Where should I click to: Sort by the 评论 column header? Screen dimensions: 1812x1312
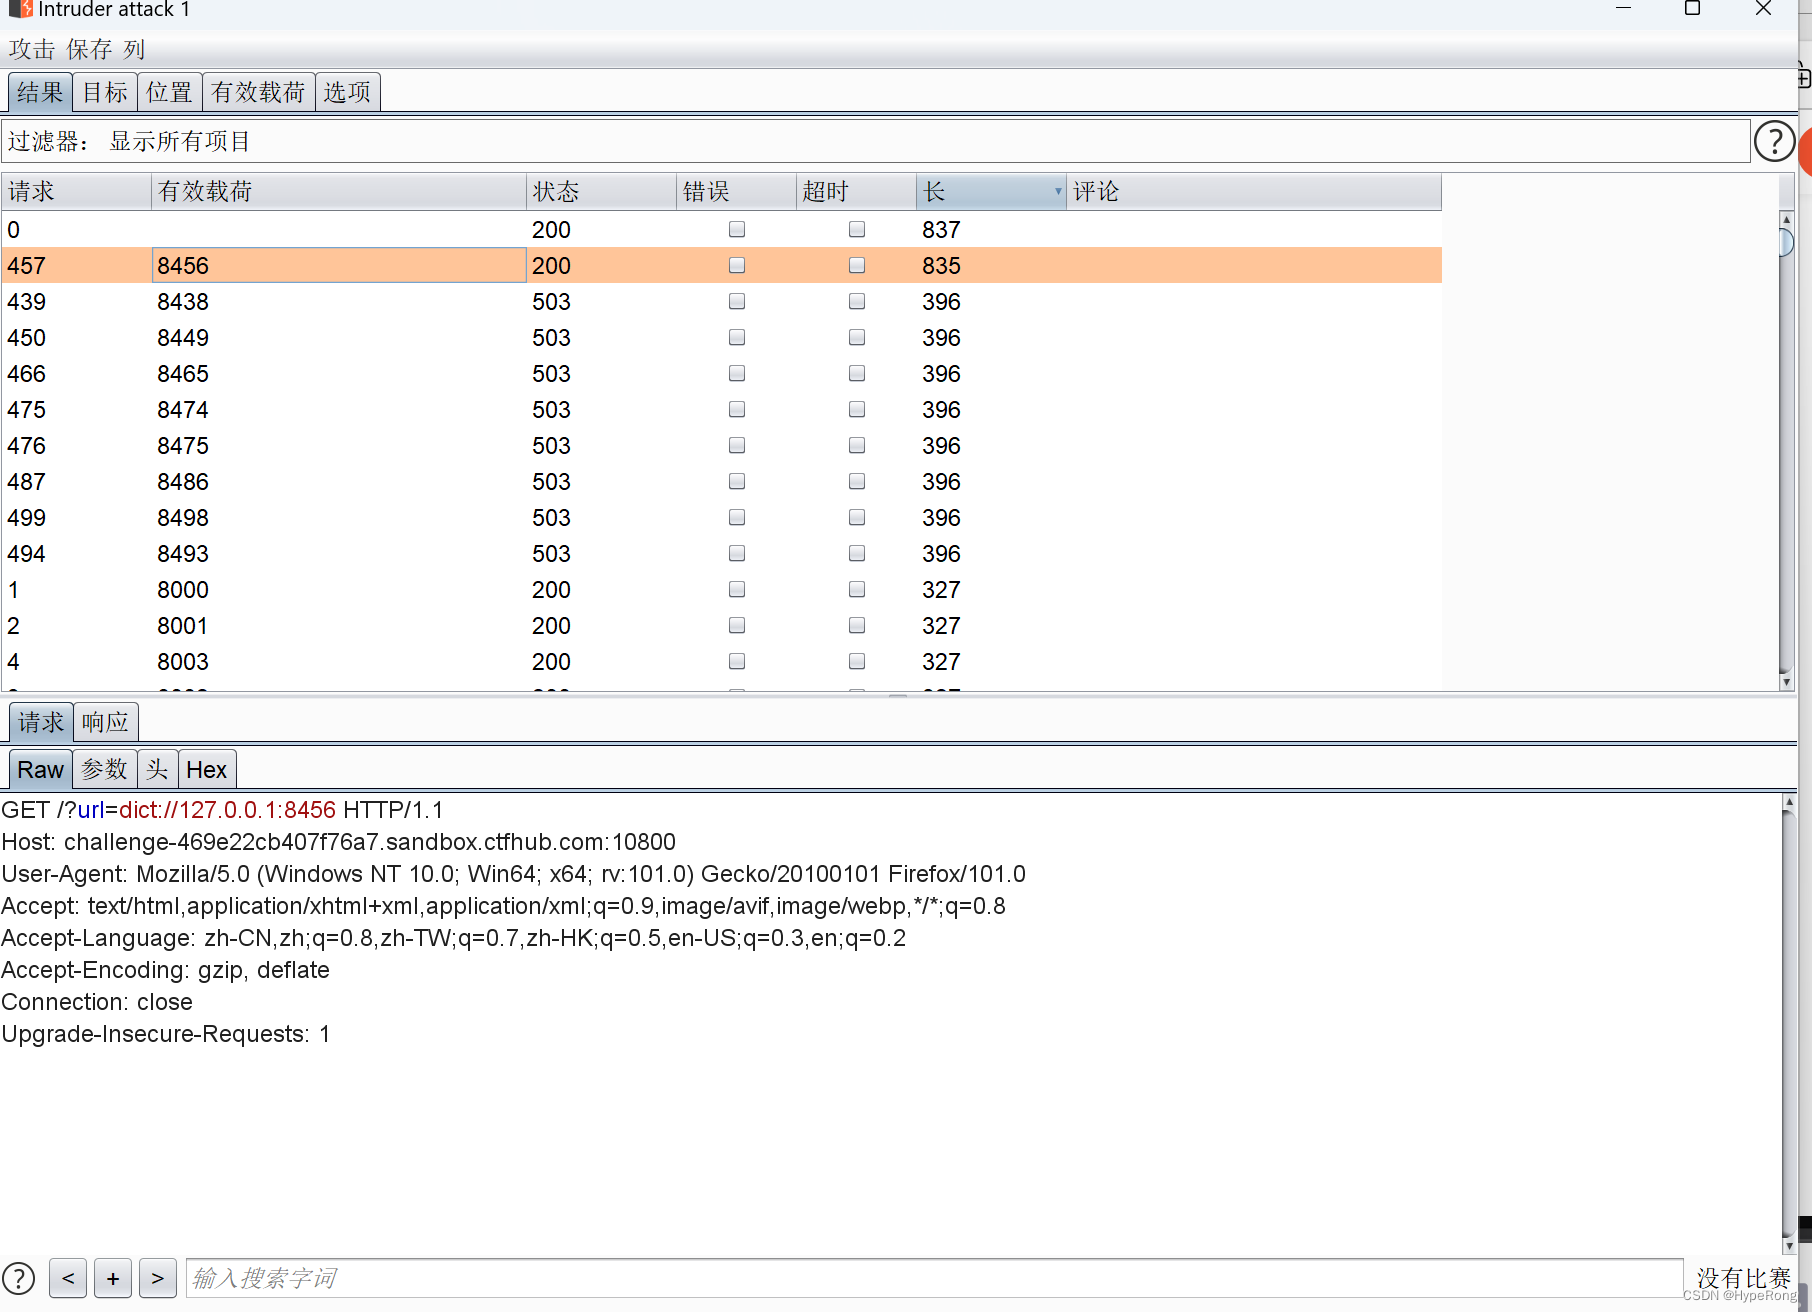tap(1254, 191)
